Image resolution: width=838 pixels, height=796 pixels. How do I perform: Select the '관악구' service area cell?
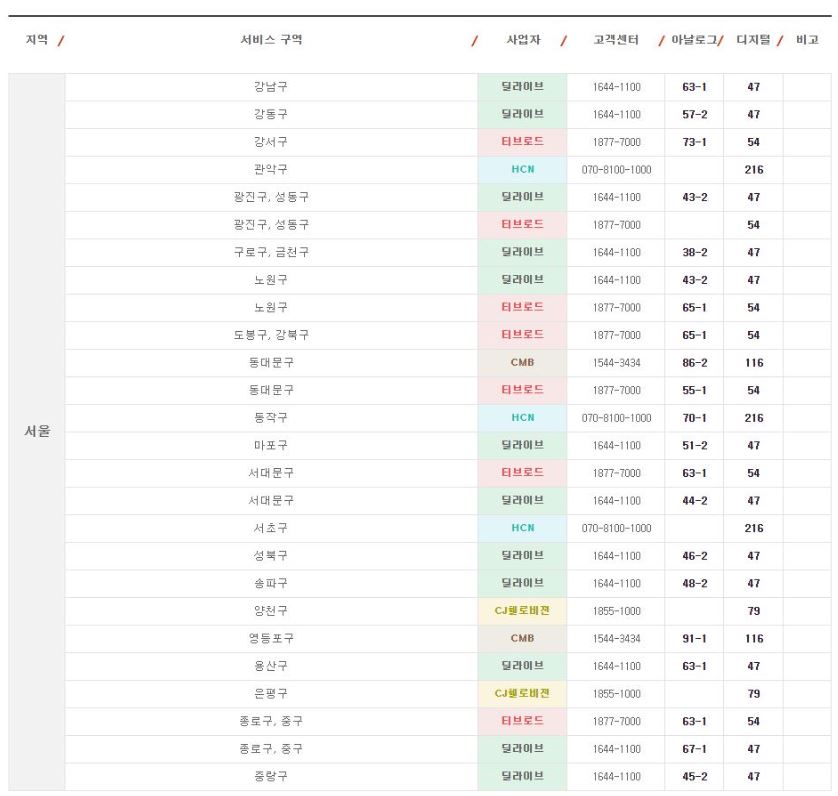tap(271, 169)
